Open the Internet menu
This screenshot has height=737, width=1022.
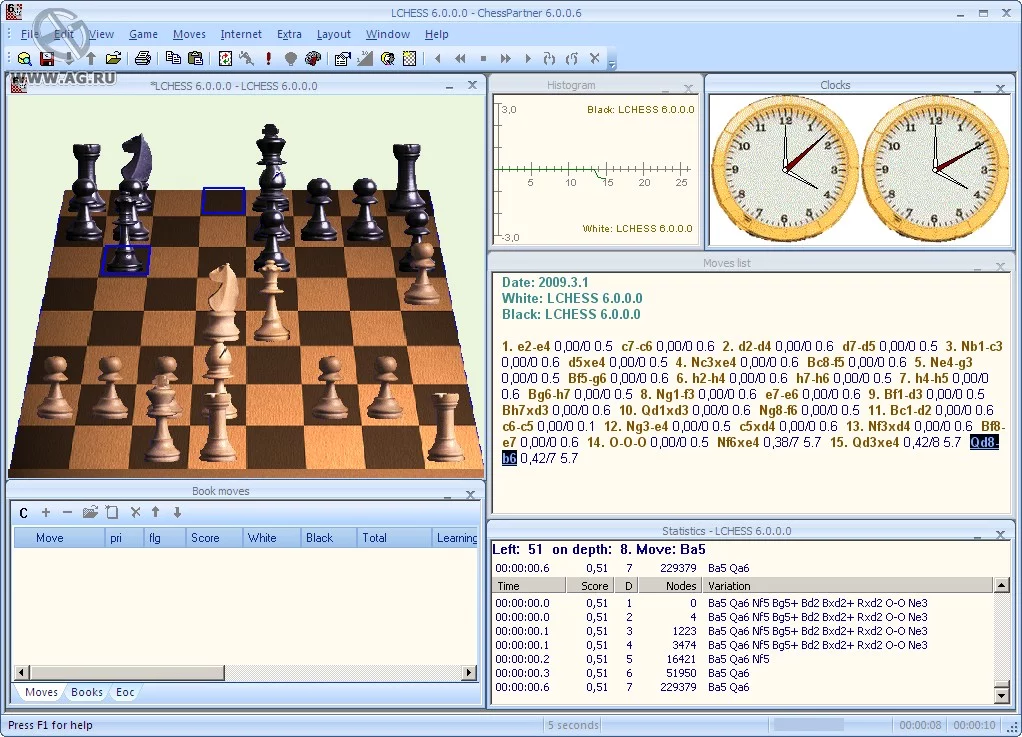pos(241,35)
